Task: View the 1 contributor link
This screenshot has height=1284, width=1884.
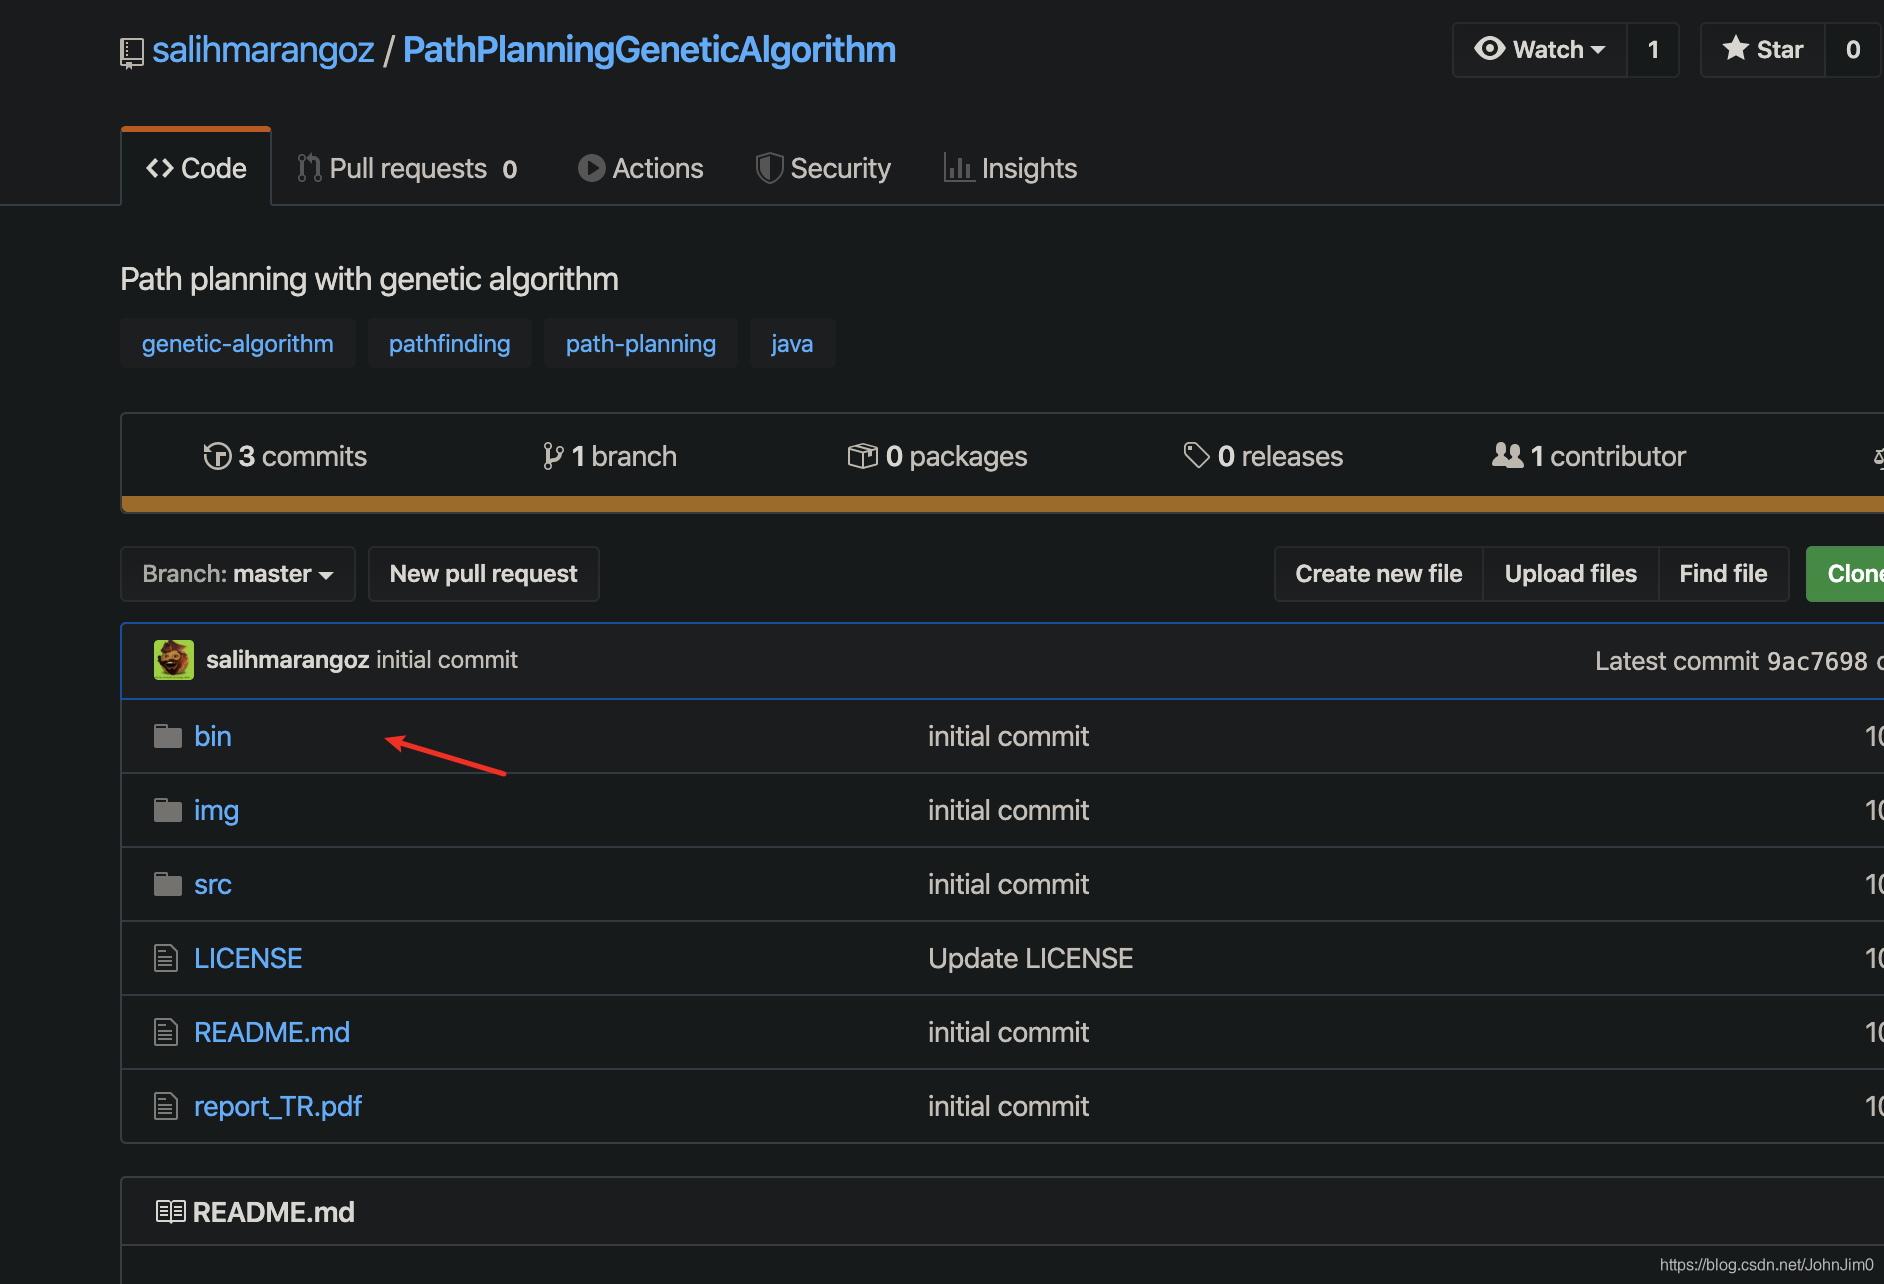Action: (x=1589, y=456)
